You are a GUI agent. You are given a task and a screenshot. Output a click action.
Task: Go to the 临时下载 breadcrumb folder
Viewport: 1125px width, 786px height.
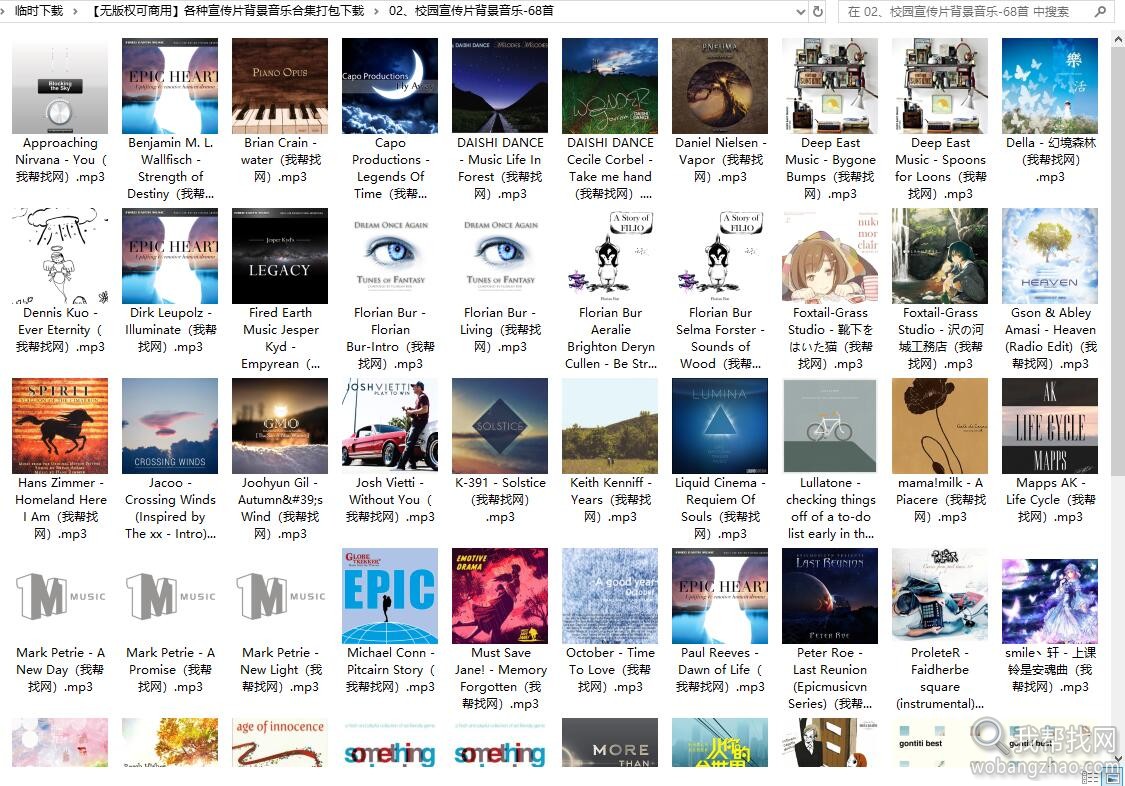tap(39, 11)
